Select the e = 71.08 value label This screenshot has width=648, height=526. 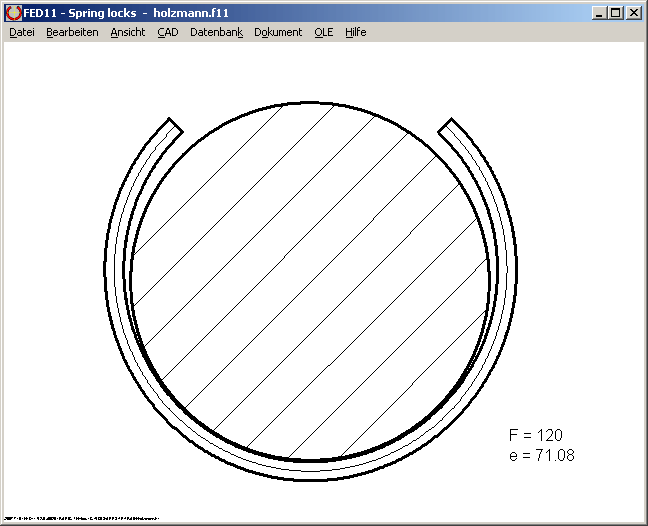(541, 455)
